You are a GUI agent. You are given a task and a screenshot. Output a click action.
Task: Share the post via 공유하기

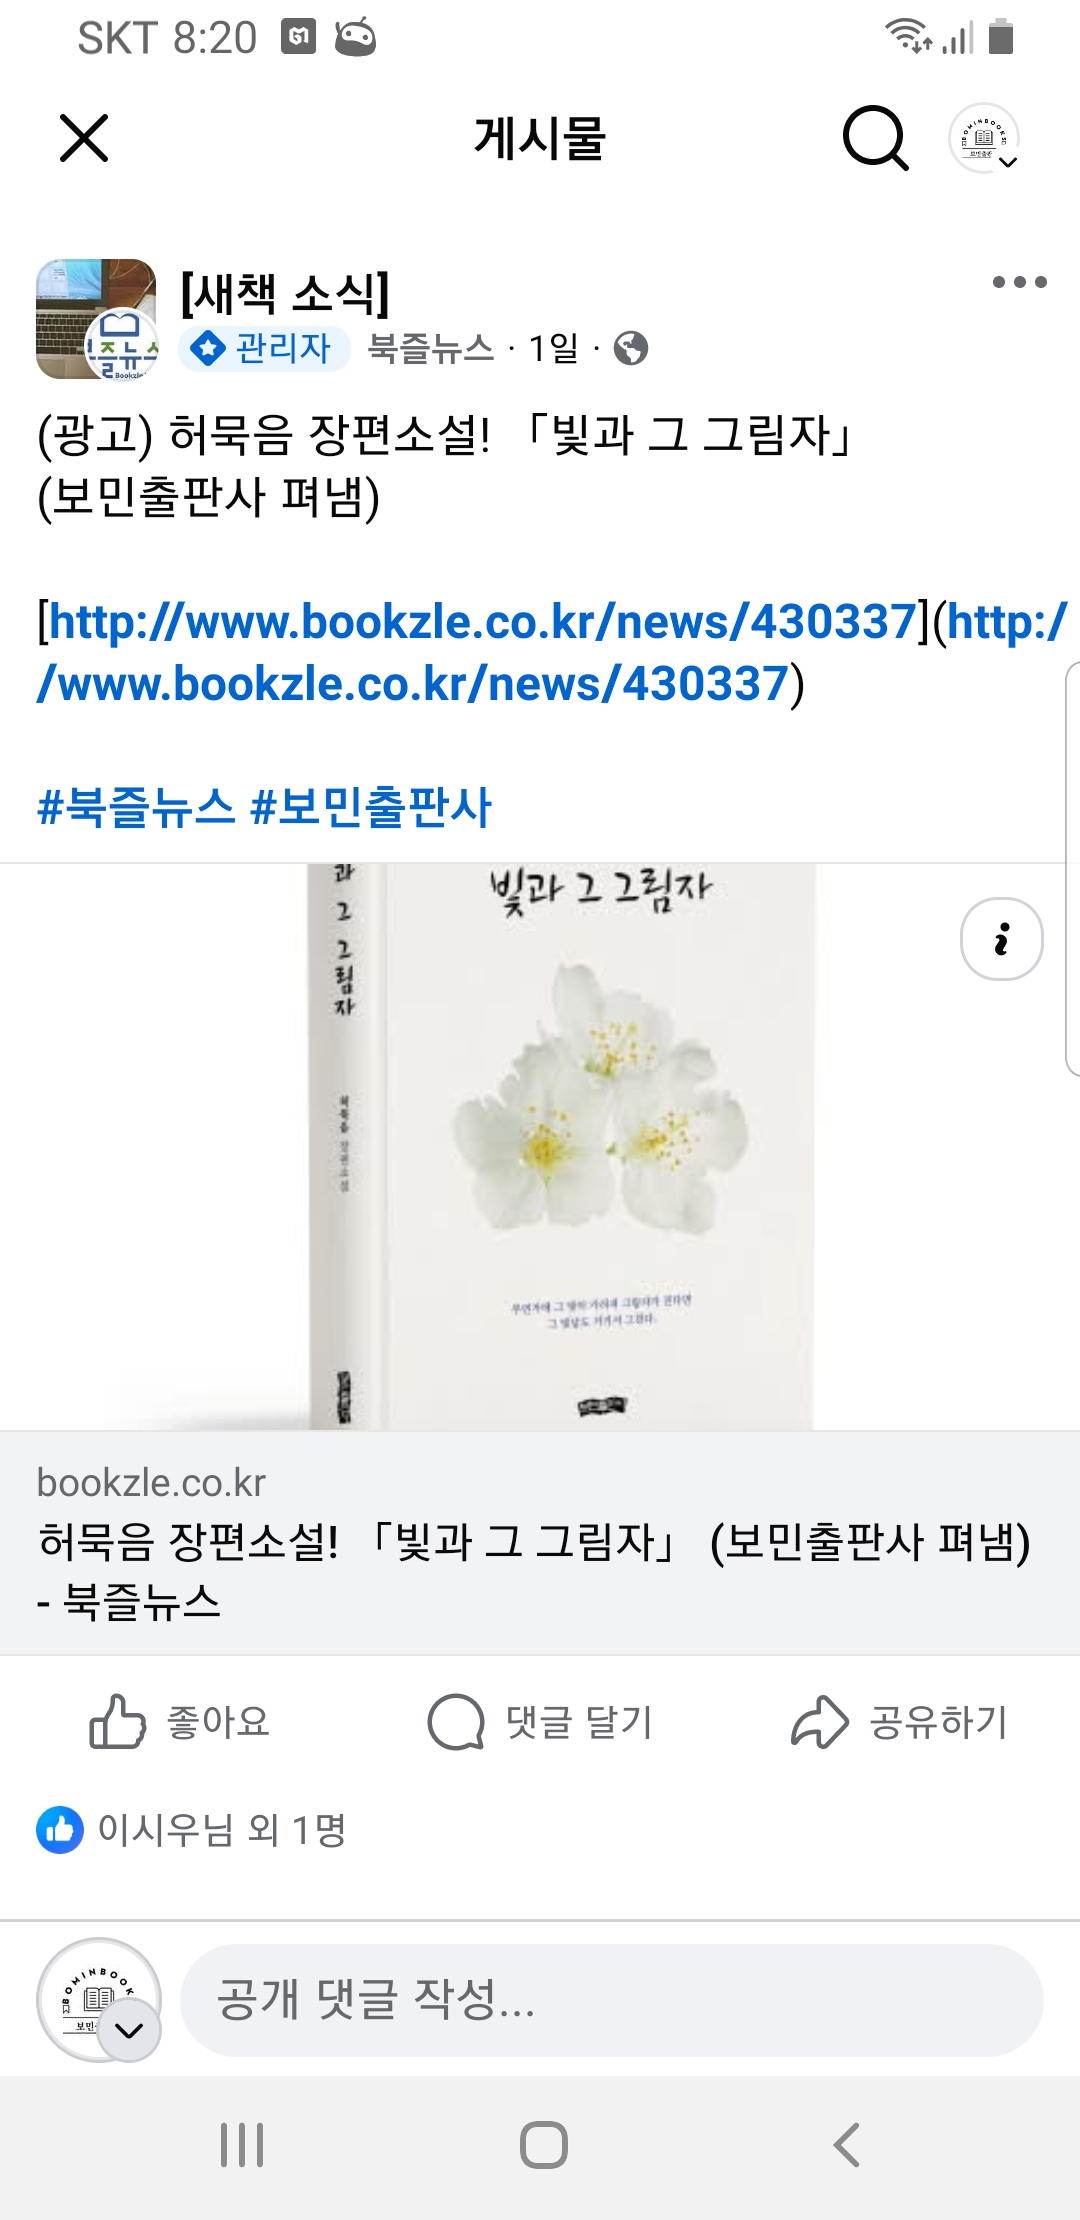899,1721
